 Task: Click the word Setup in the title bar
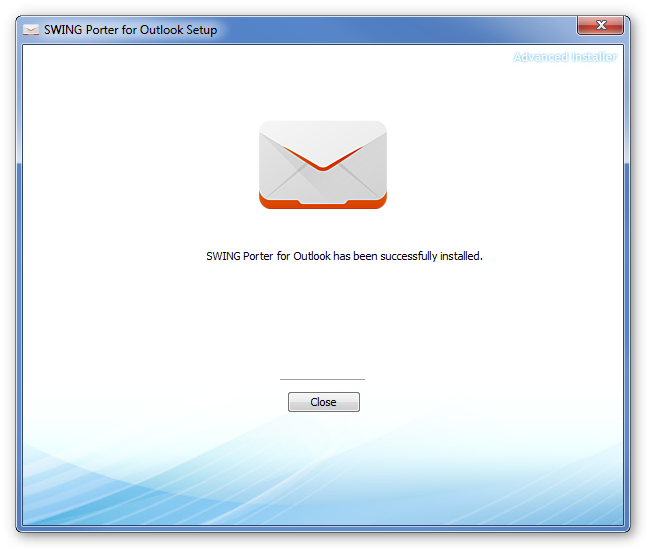click(x=201, y=30)
